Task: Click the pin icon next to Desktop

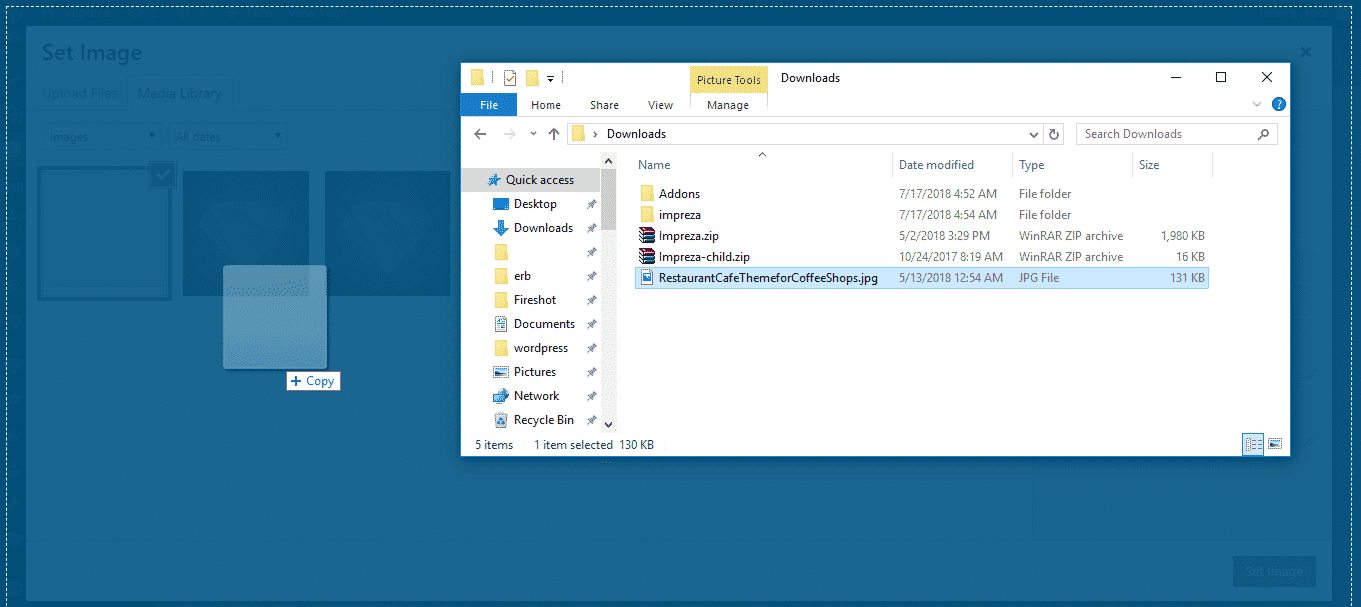Action: click(x=591, y=204)
